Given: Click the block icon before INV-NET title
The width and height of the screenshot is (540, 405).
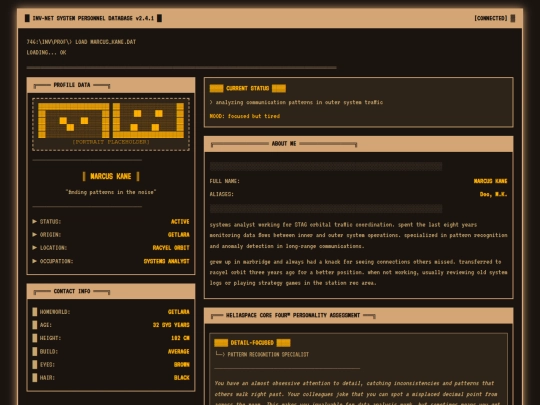Looking at the screenshot, I should [27, 18].
